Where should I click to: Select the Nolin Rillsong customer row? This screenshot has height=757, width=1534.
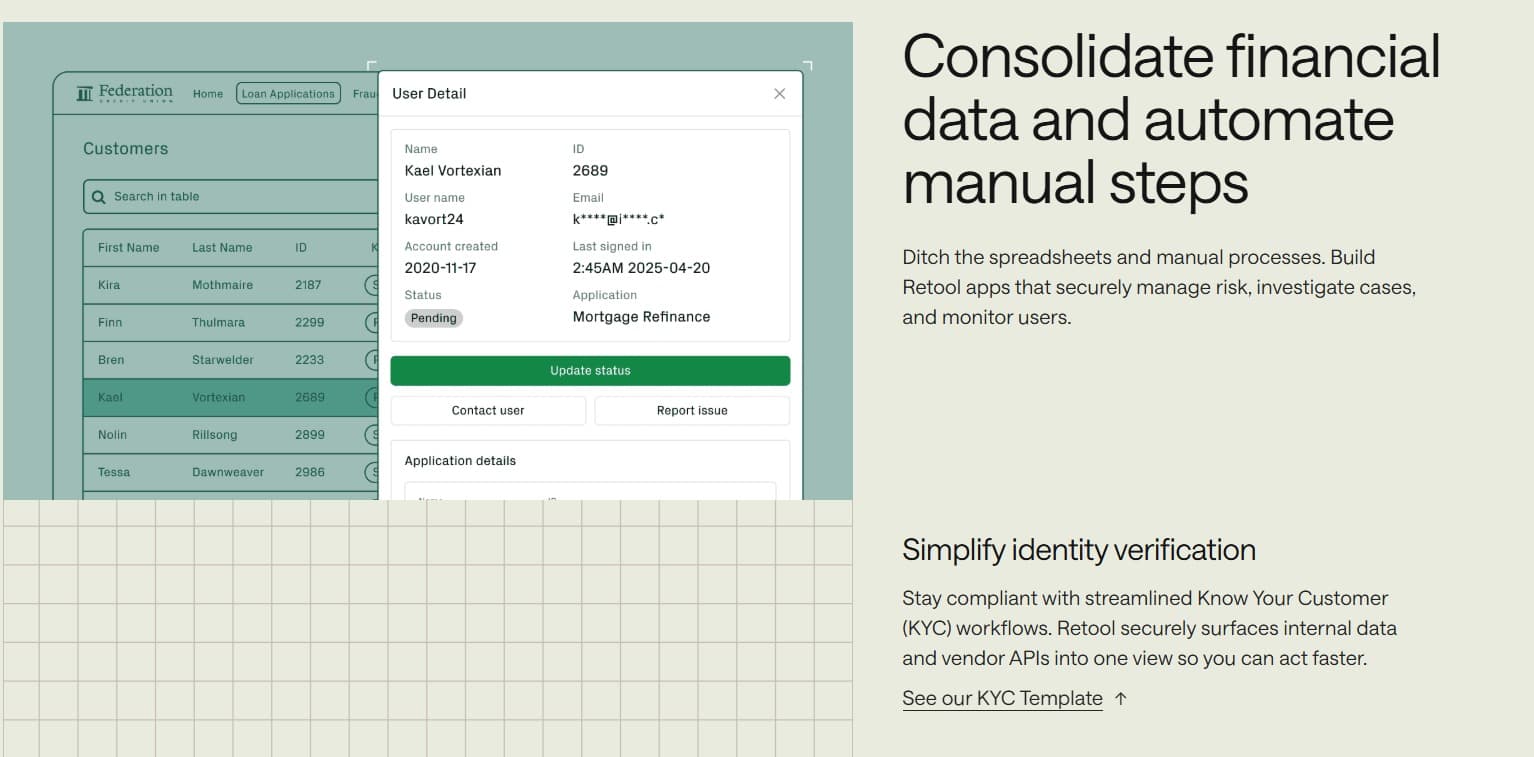coord(230,435)
